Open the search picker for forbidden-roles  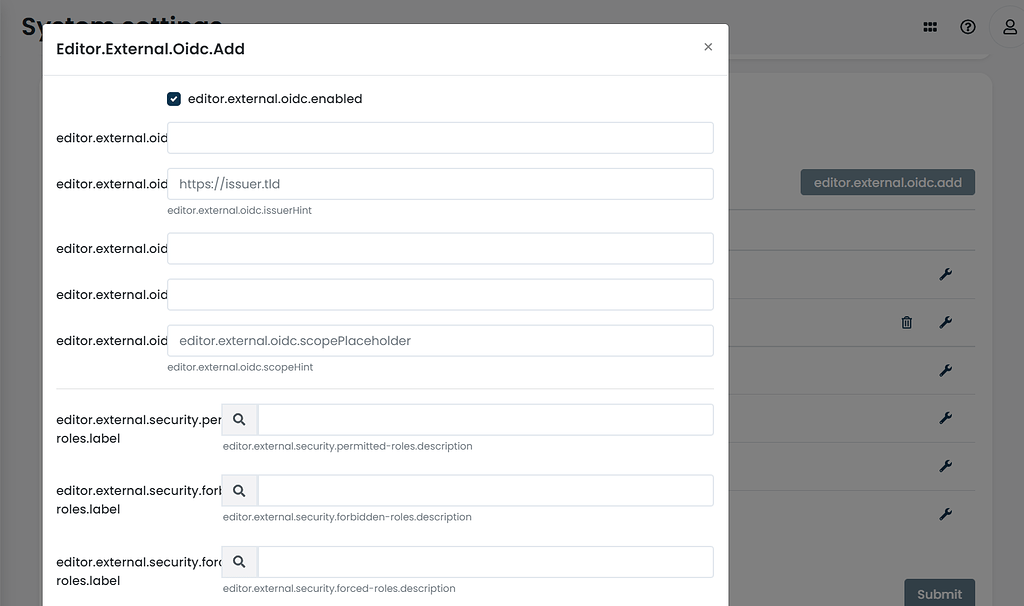pyautogui.click(x=239, y=490)
